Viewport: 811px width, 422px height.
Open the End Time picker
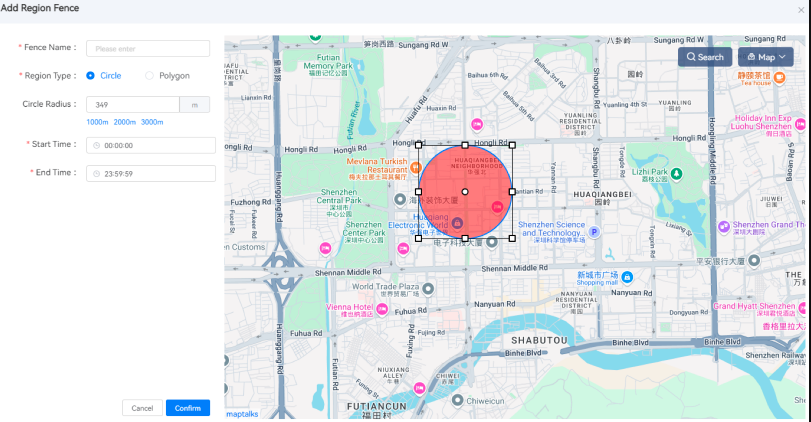(151, 173)
